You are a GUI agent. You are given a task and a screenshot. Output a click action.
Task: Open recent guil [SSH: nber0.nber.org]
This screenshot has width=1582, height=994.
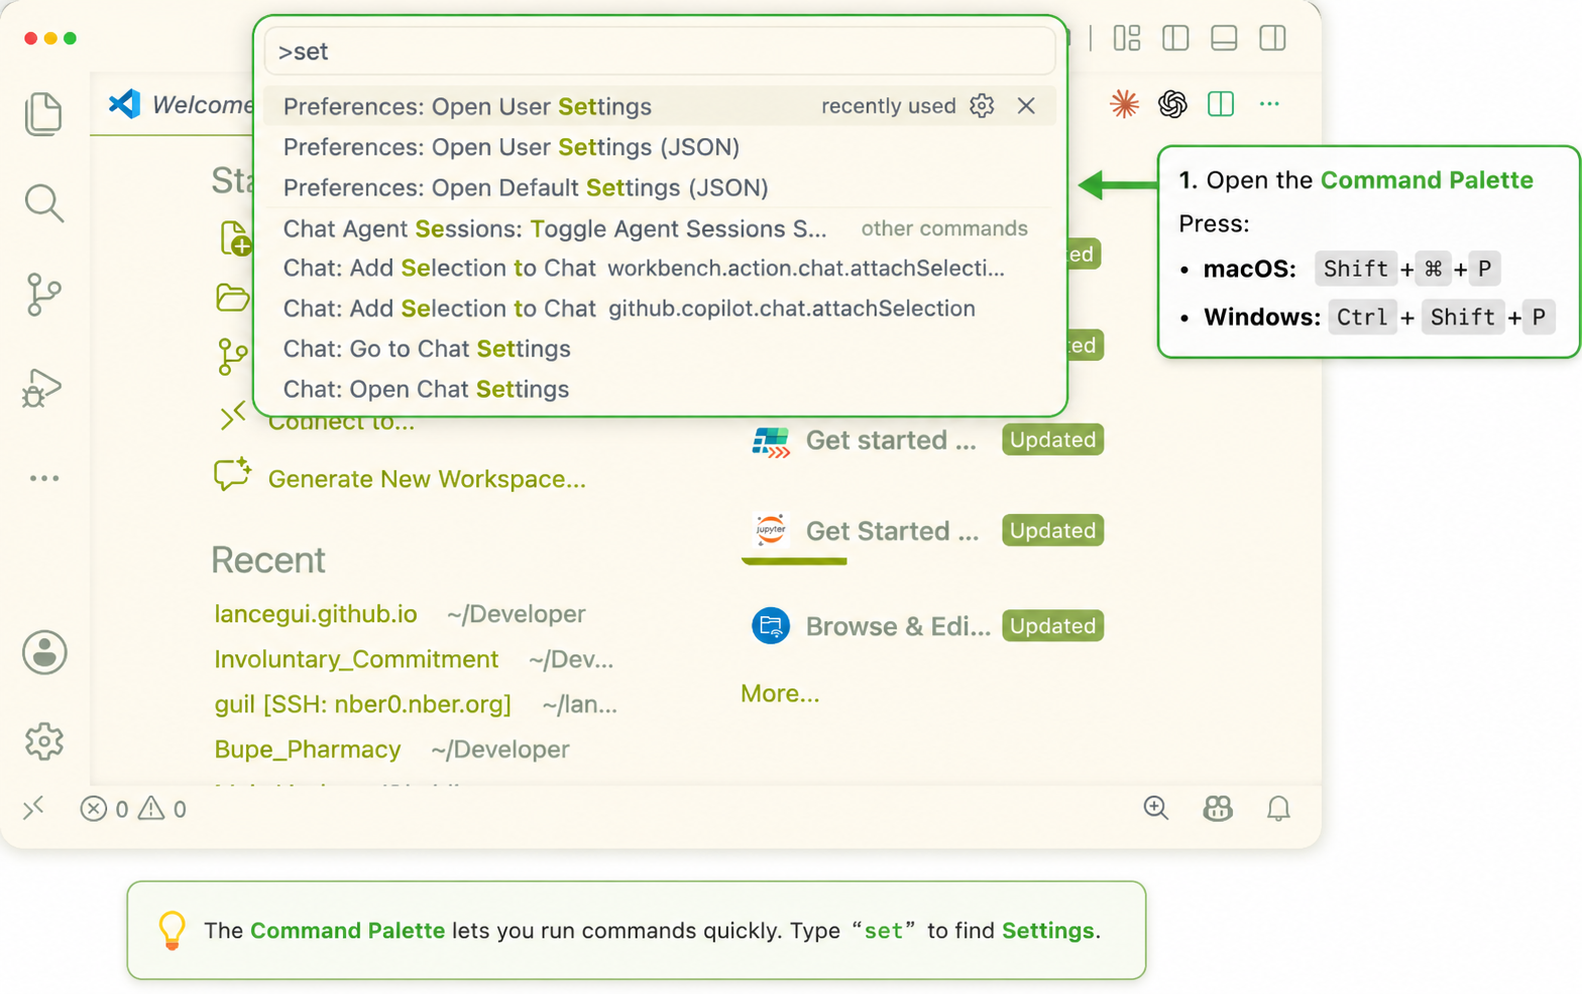tap(363, 704)
